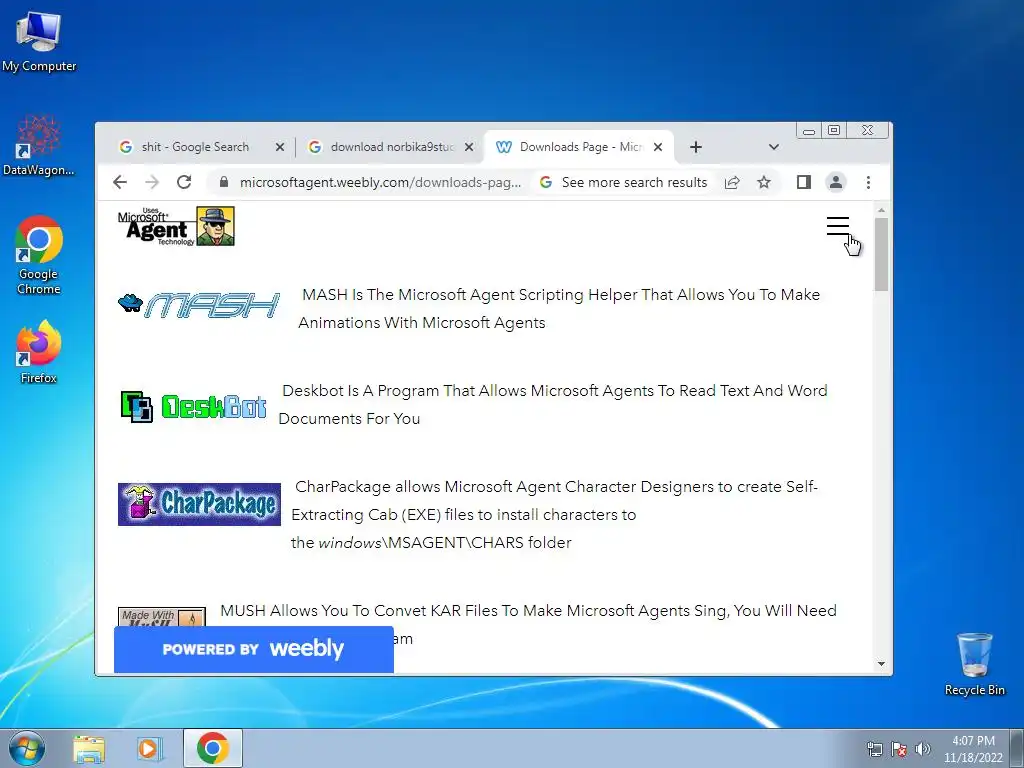
Task: Launch Windows Media Player from taskbar
Action: pos(149,748)
